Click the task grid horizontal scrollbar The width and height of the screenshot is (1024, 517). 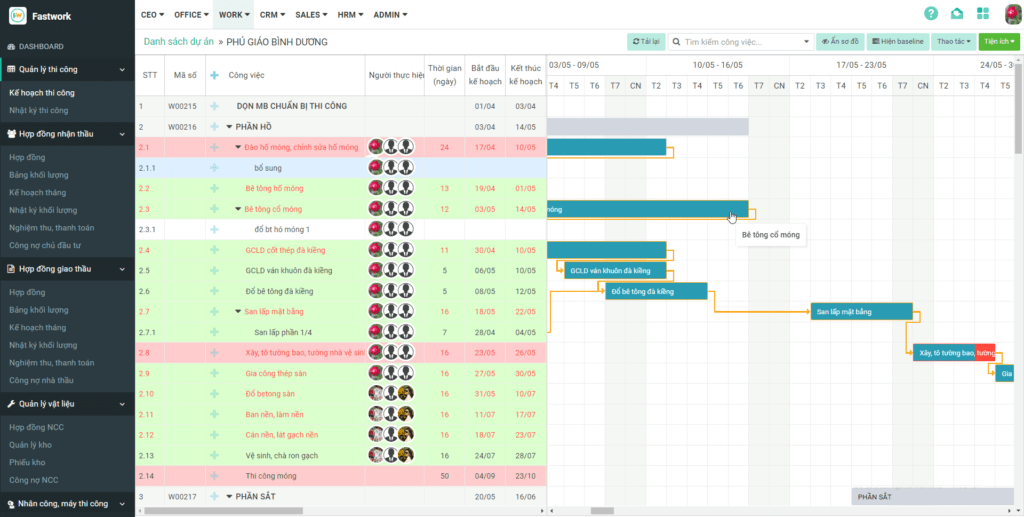(x=222, y=510)
